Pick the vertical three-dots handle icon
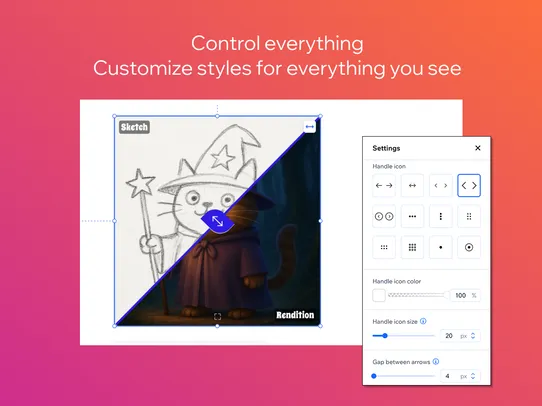Screen dimensions: 542x406 point(440,216)
